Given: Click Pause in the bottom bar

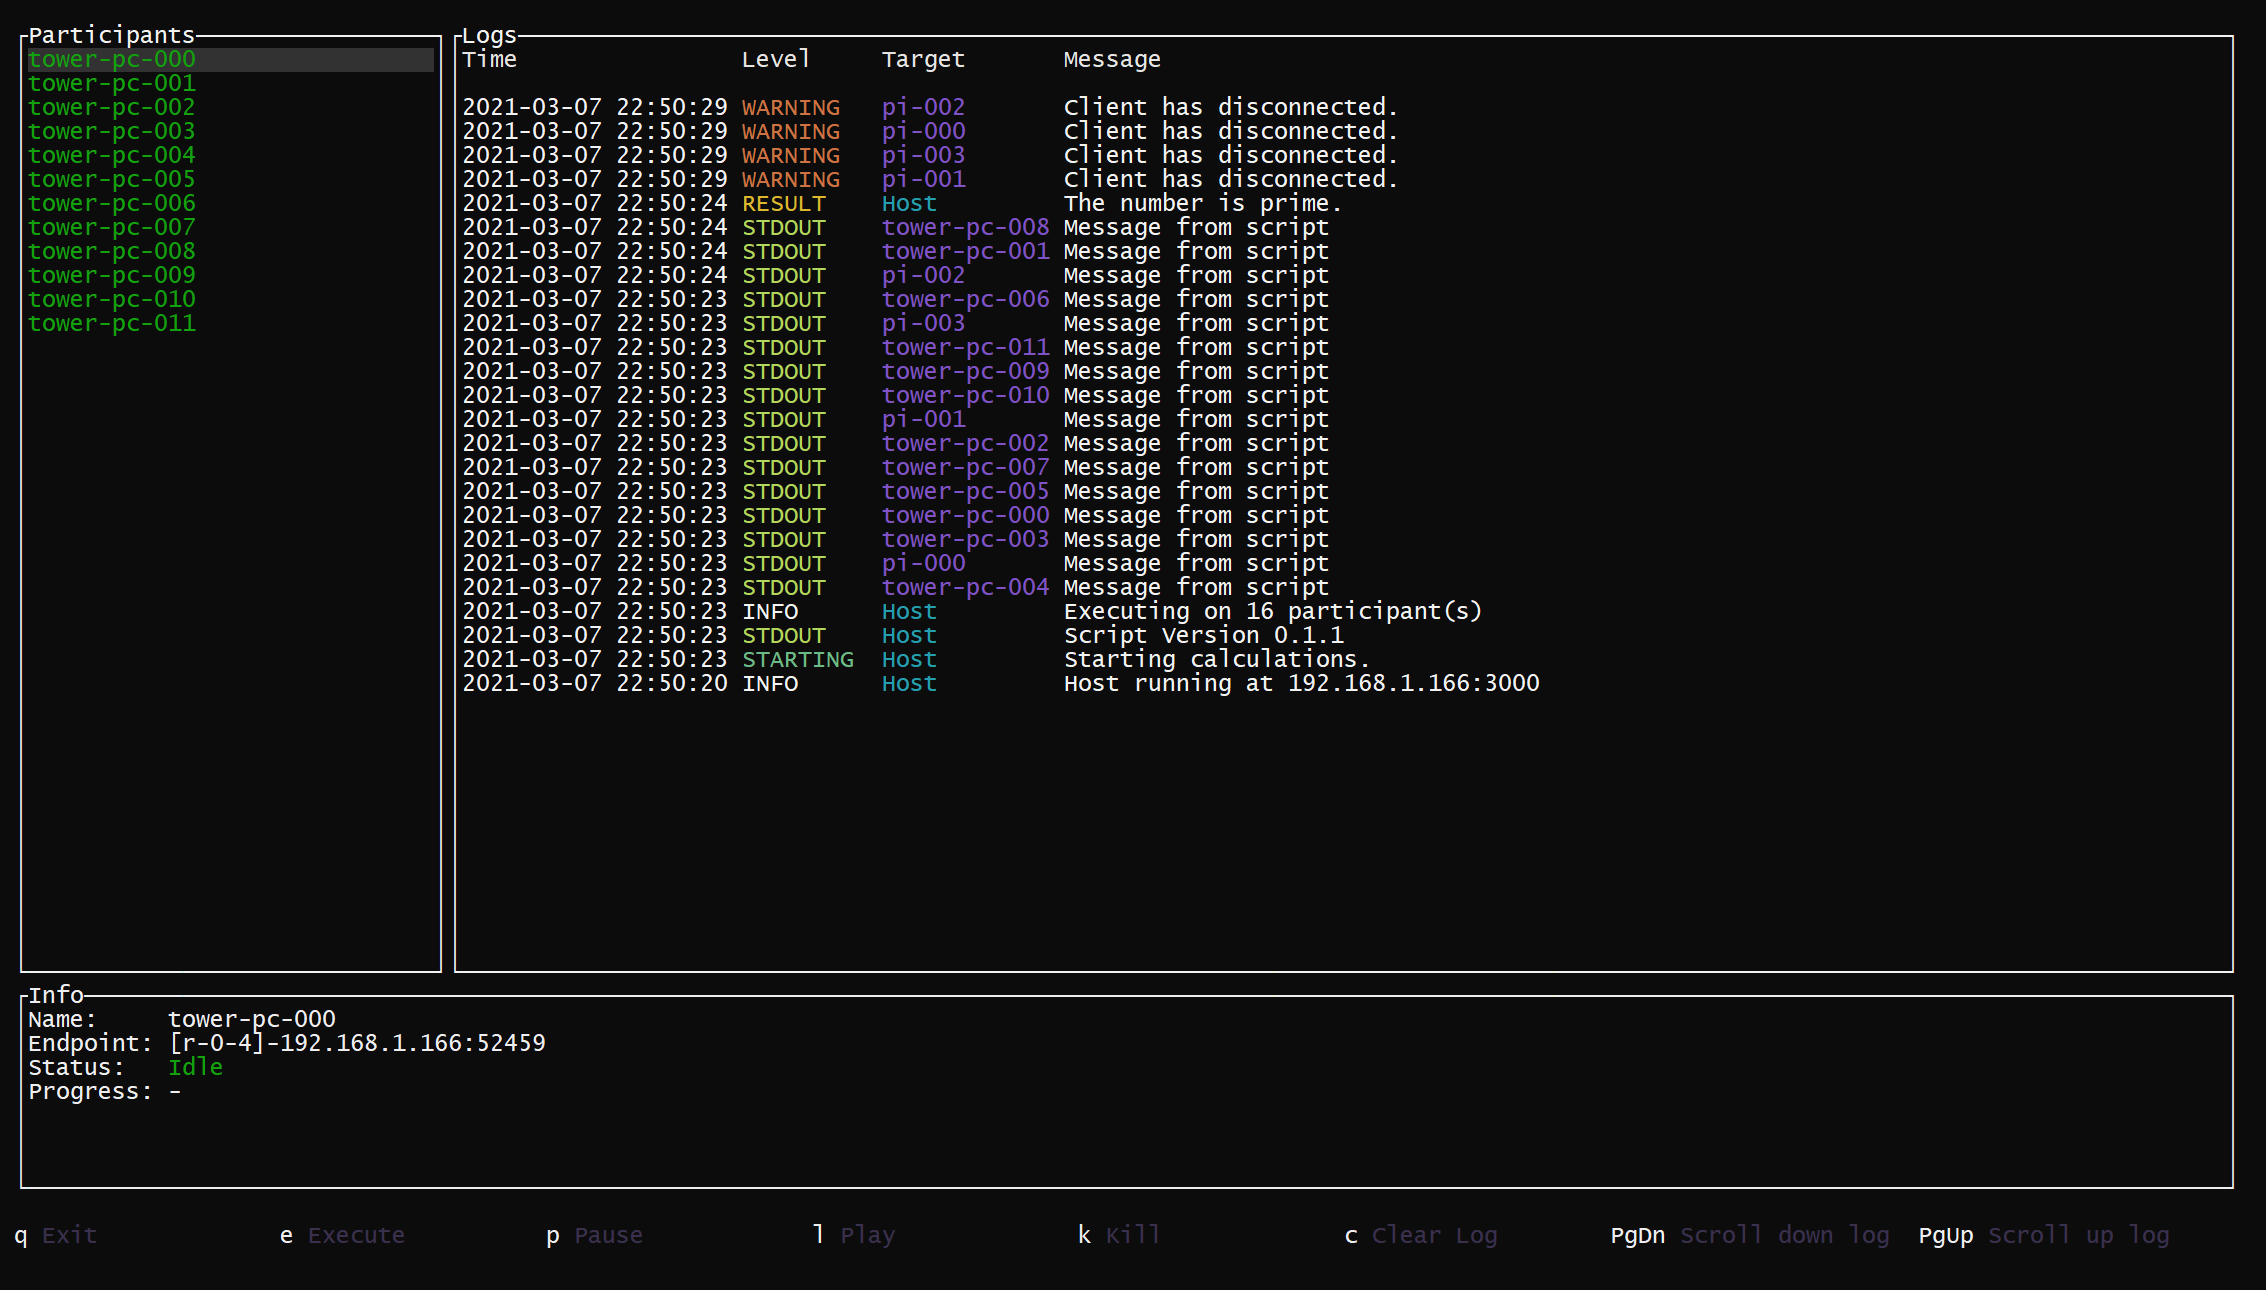Looking at the screenshot, I should [608, 1236].
